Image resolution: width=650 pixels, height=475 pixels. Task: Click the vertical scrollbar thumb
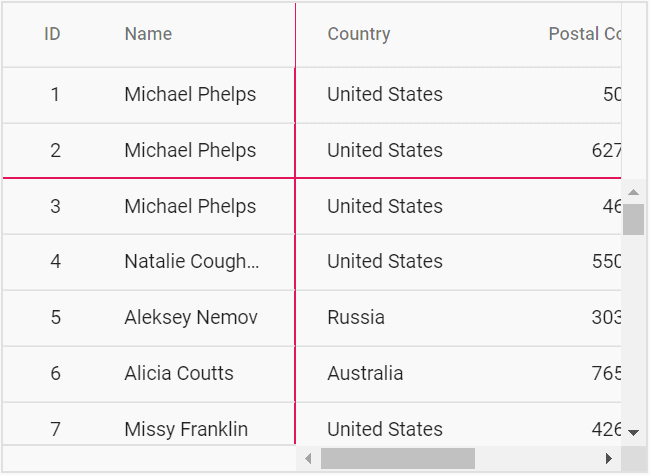633,219
